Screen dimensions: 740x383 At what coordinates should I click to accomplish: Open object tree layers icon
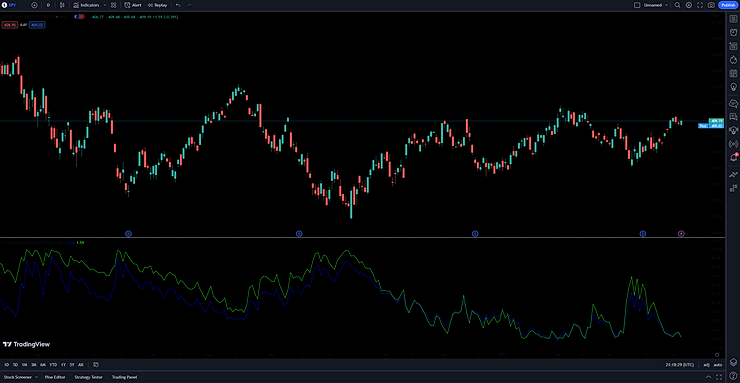(x=733, y=362)
